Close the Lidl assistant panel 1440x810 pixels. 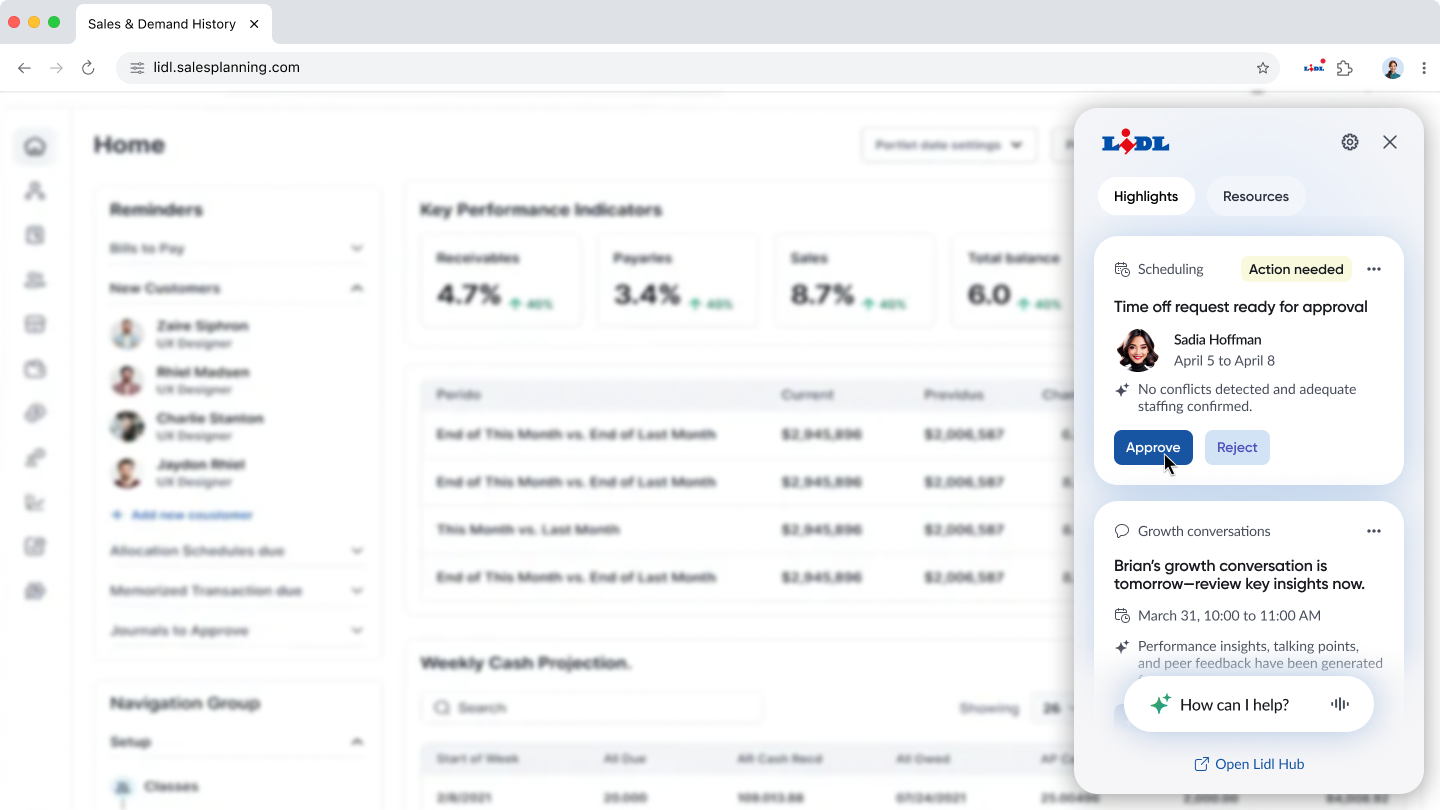(1390, 142)
